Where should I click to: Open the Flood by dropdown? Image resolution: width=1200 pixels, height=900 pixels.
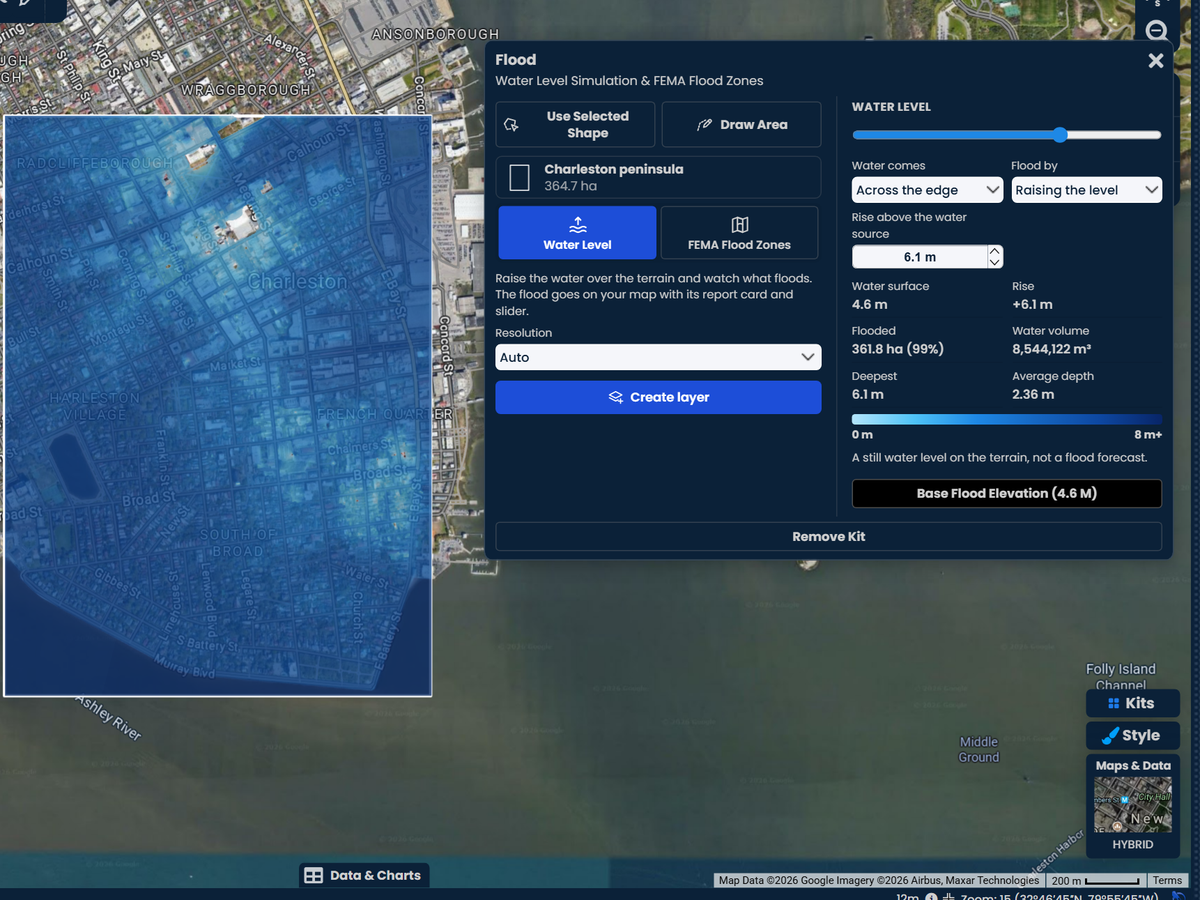[x=1087, y=190]
